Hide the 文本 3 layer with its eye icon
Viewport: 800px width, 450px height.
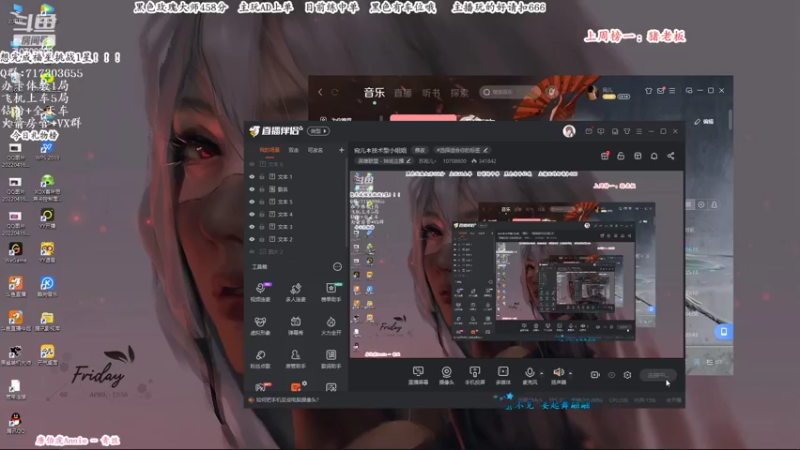(x=252, y=227)
